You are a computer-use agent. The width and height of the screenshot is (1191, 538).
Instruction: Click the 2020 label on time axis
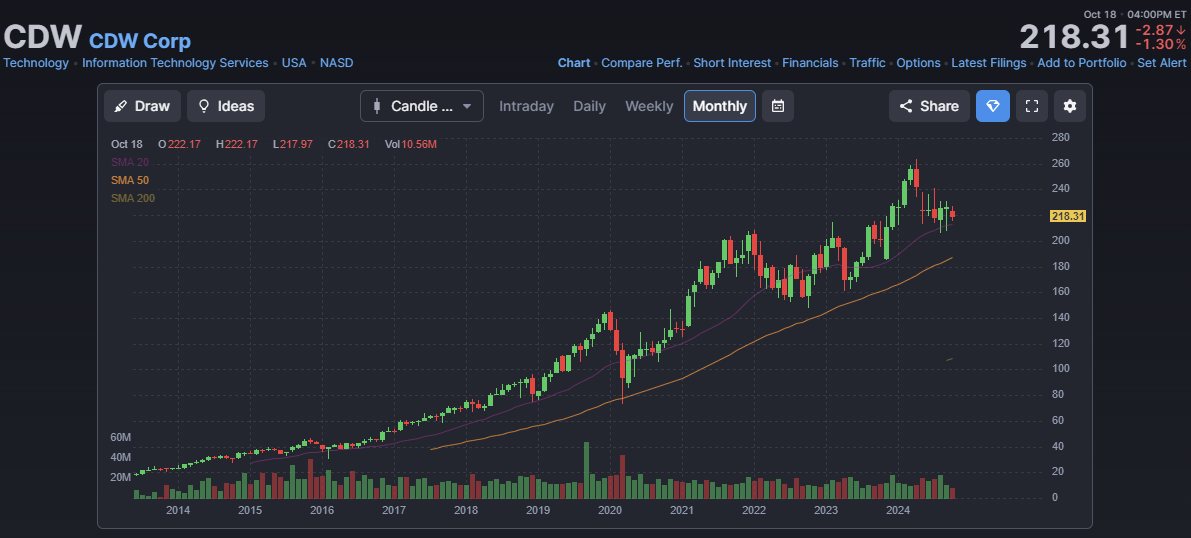pos(609,510)
